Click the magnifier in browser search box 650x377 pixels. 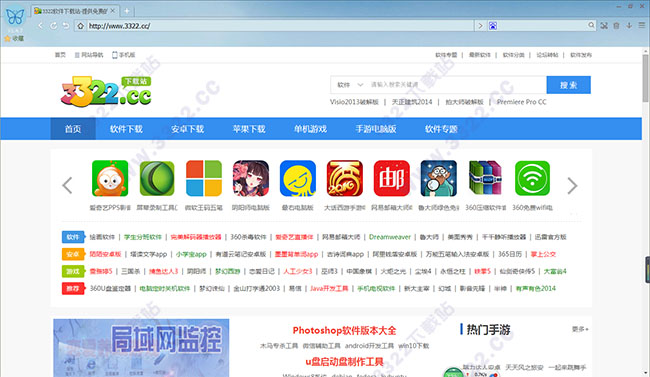tap(591, 25)
